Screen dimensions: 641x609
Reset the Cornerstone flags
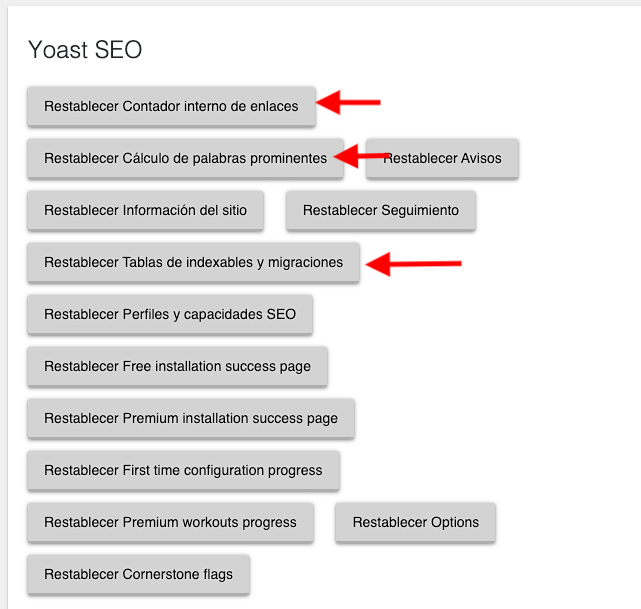[139, 574]
